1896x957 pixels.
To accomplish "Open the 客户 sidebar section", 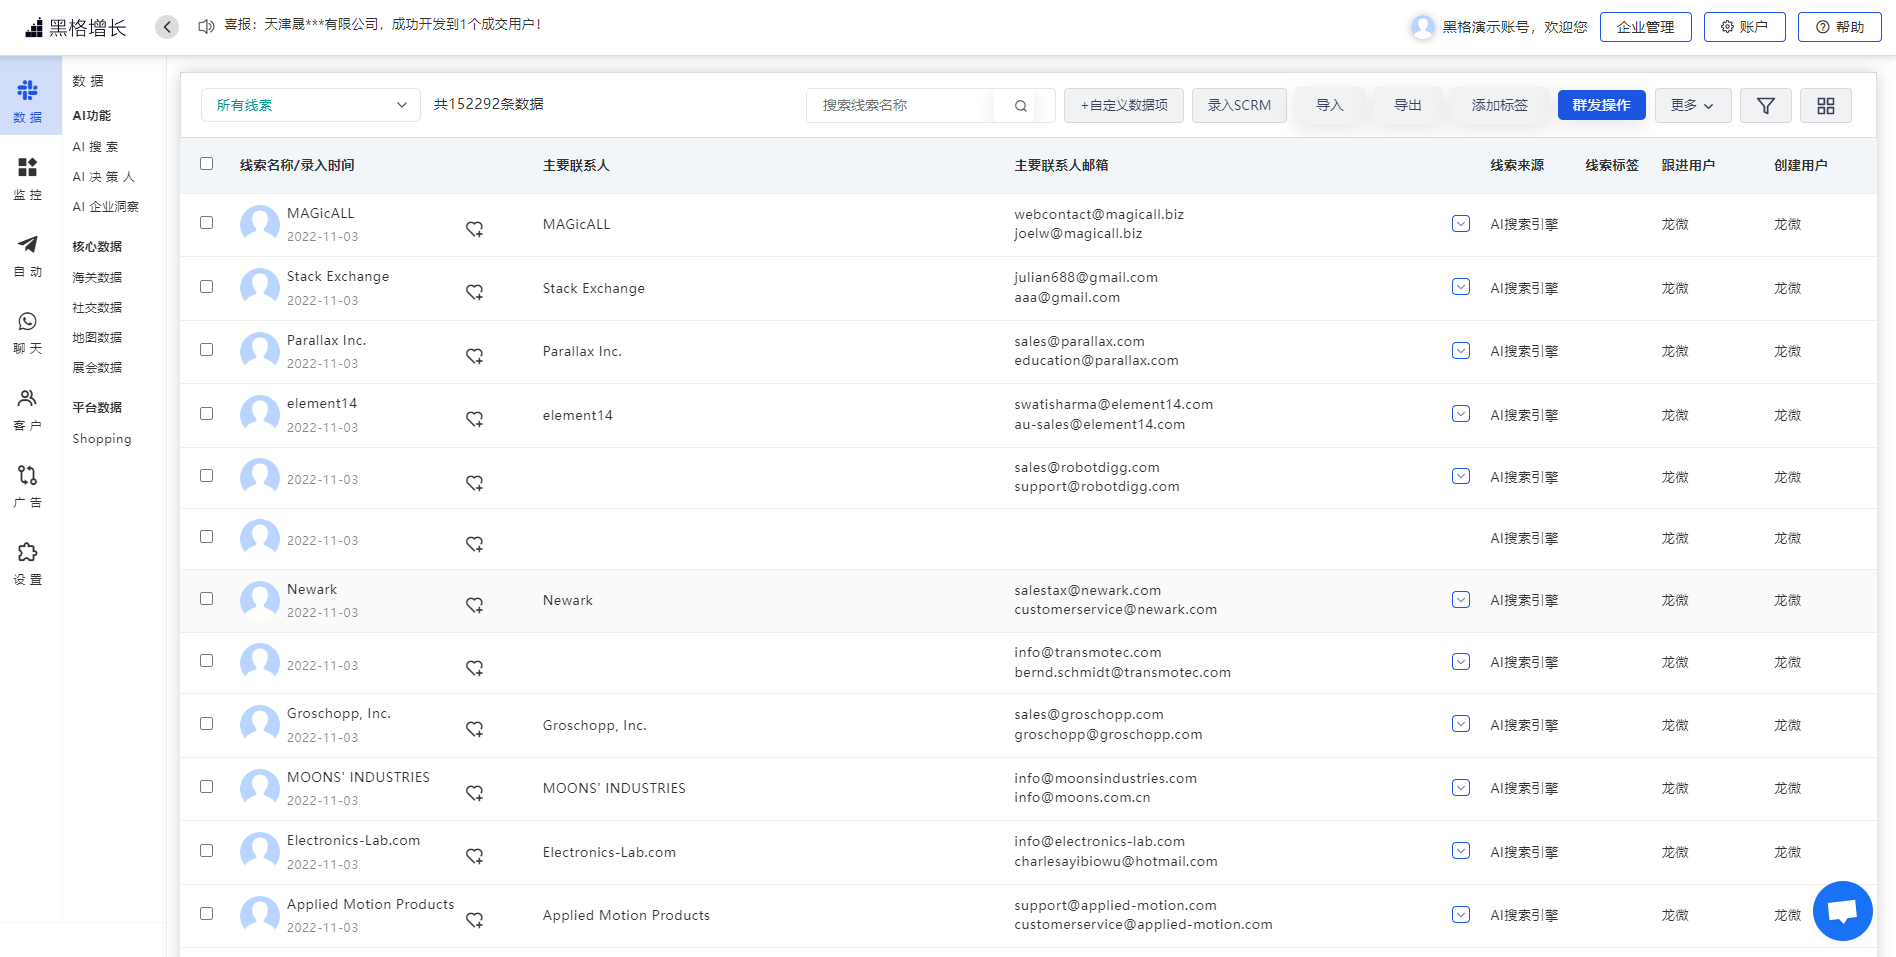I will click(x=28, y=409).
